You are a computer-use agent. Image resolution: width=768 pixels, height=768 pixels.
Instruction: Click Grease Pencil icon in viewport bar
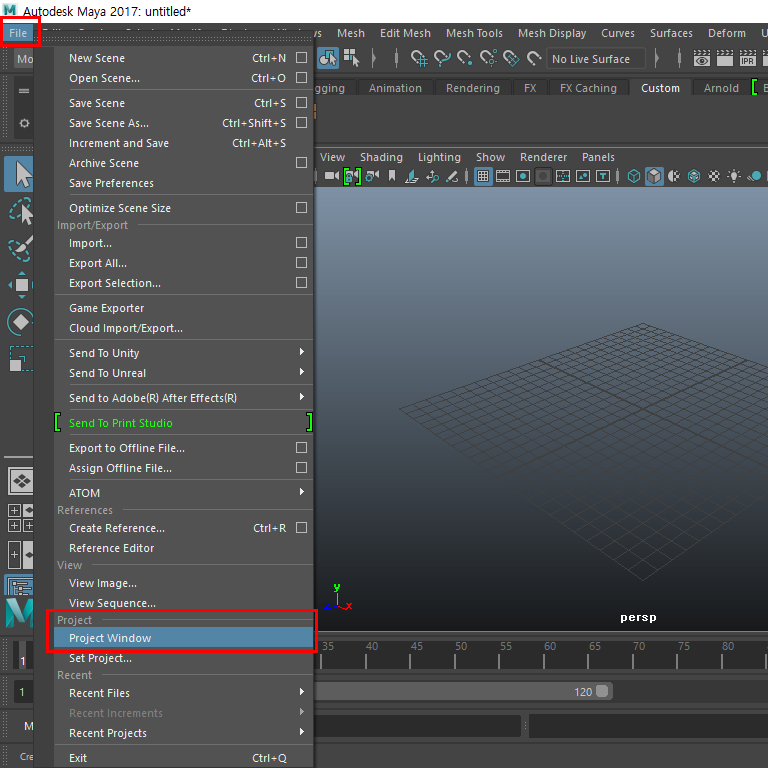(x=452, y=176)
